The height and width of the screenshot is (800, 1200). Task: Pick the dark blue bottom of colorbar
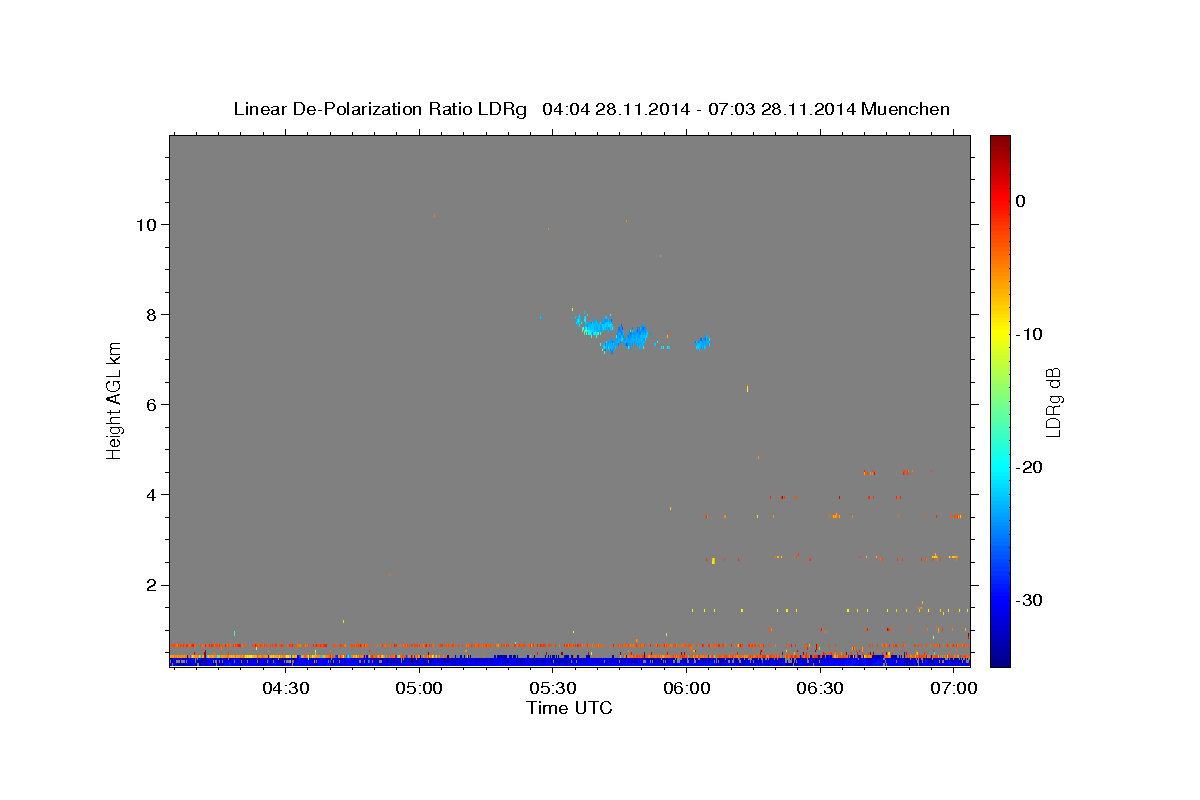[1000, 655]
